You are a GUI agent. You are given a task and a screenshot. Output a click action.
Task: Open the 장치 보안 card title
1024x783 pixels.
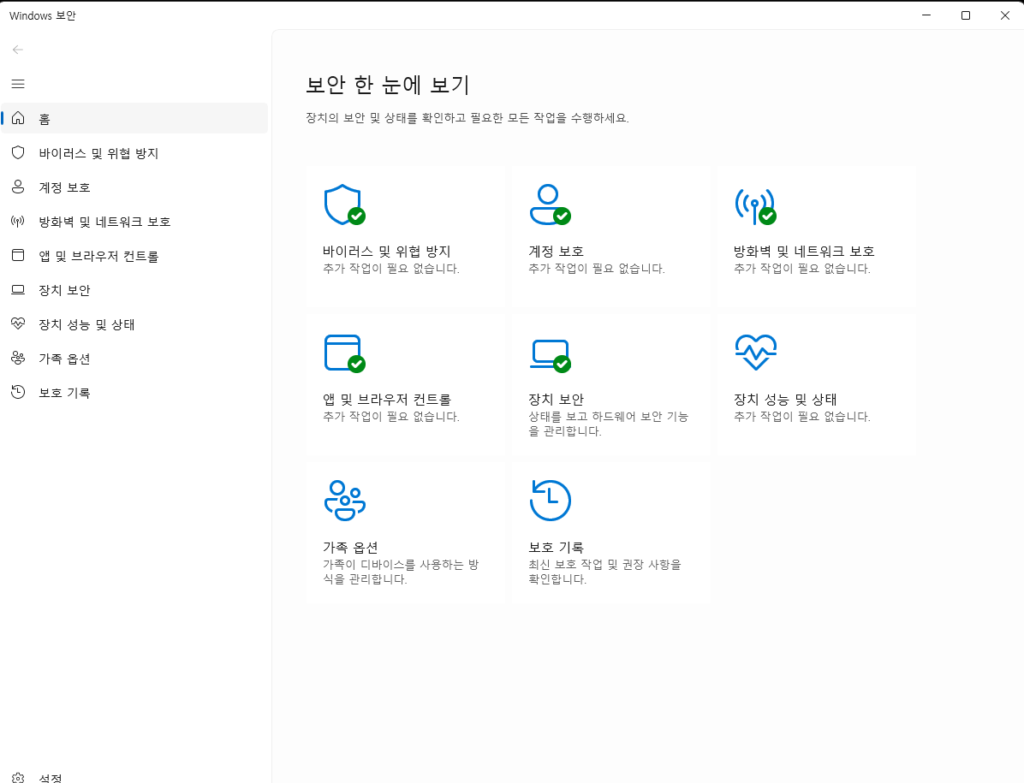[x=556, y=399]
